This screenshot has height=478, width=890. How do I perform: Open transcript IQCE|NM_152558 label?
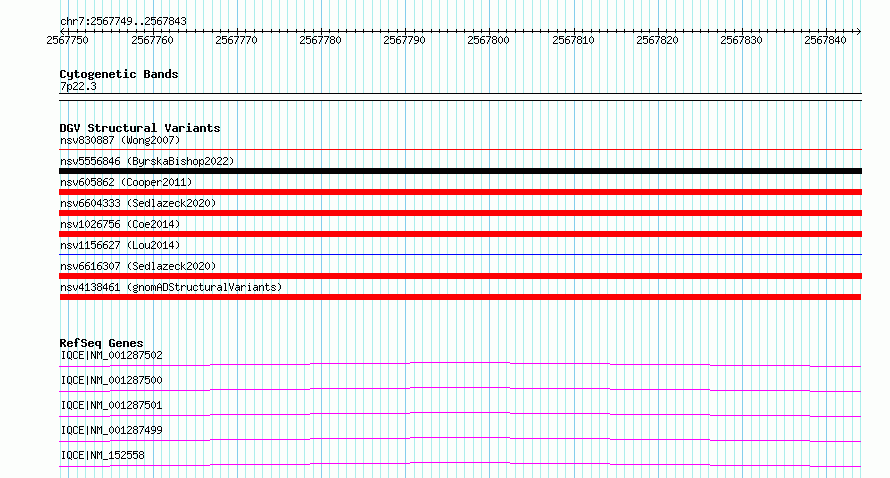102,455
